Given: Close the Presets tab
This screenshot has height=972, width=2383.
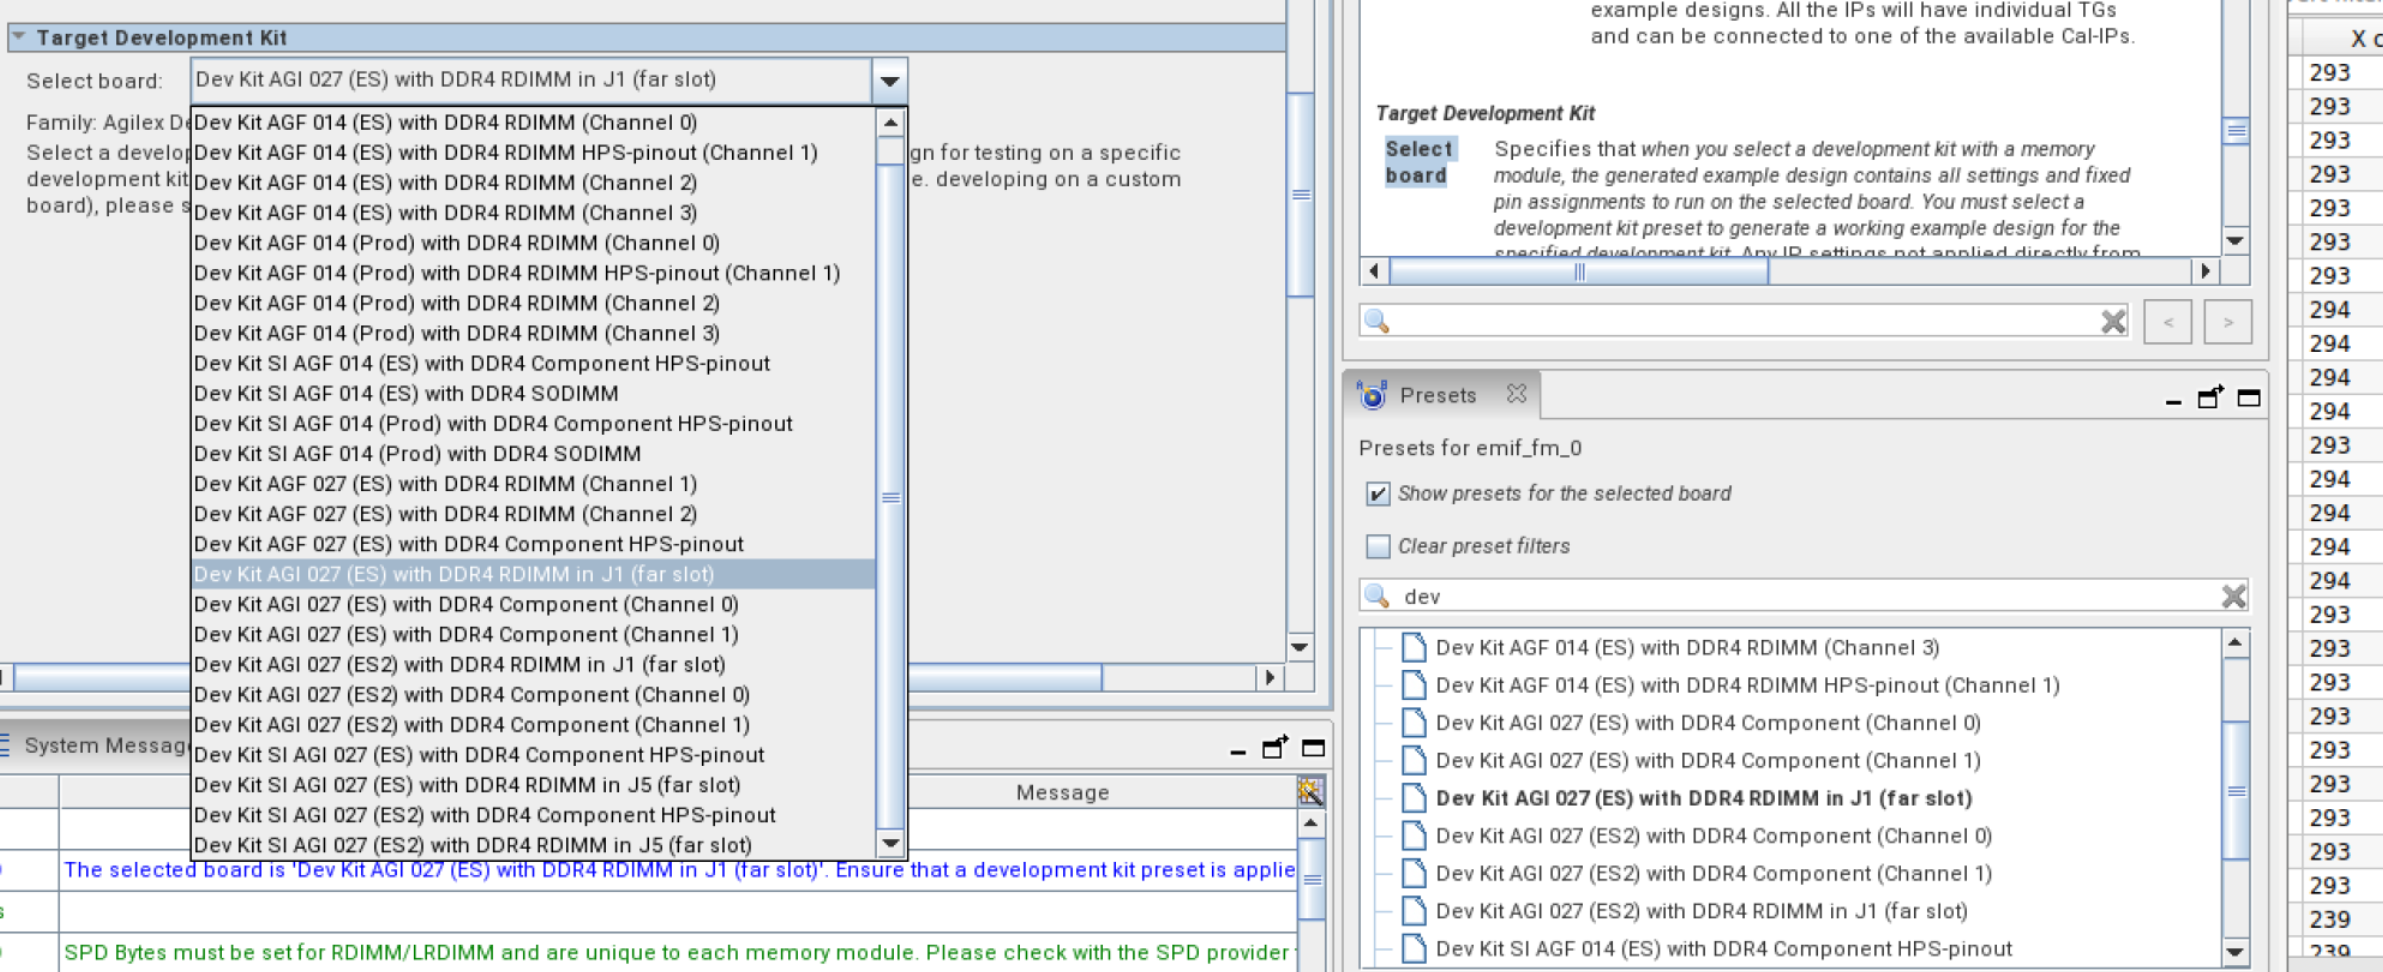Looking at the screenshot, I should click(1516, 394).
